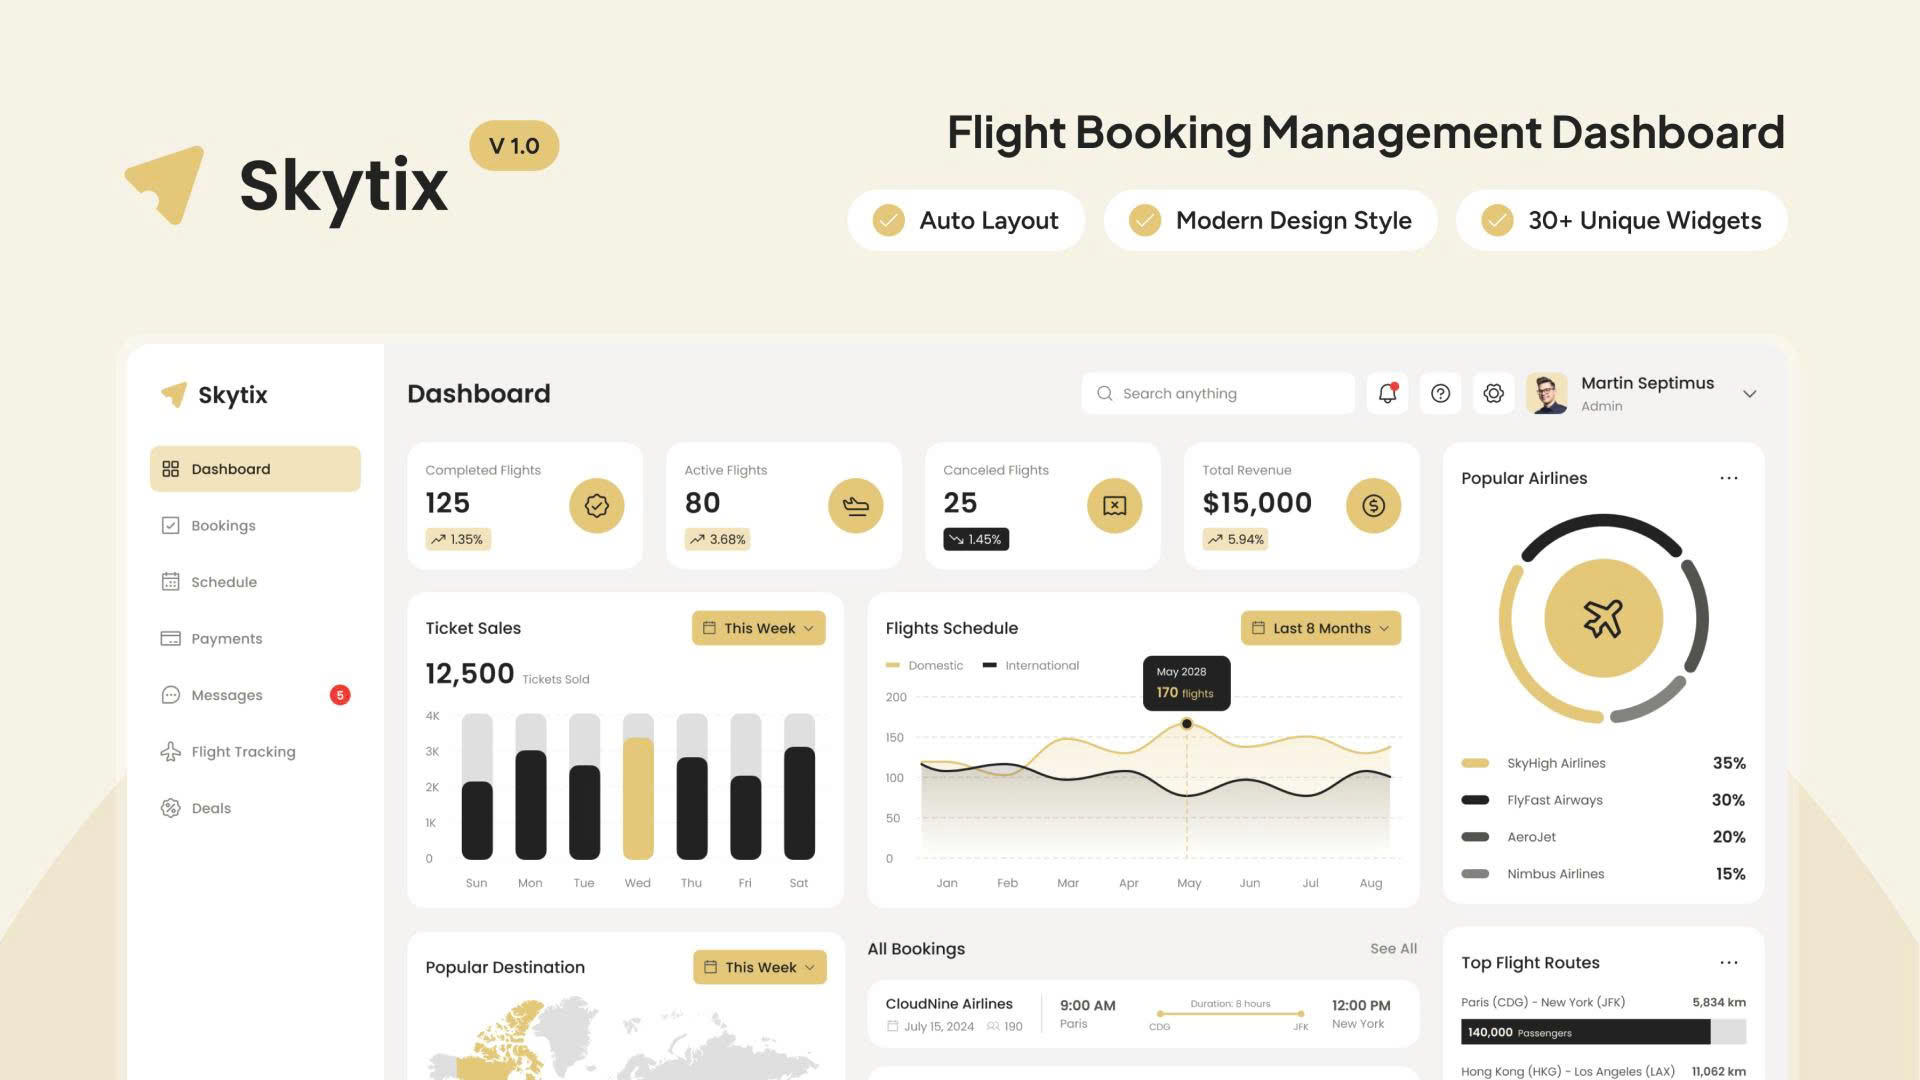The width and height of the screenshot is (1920, 1080).
Task: Open the Popular Destination This Week dropdown
Action: [x=760, y=967]
